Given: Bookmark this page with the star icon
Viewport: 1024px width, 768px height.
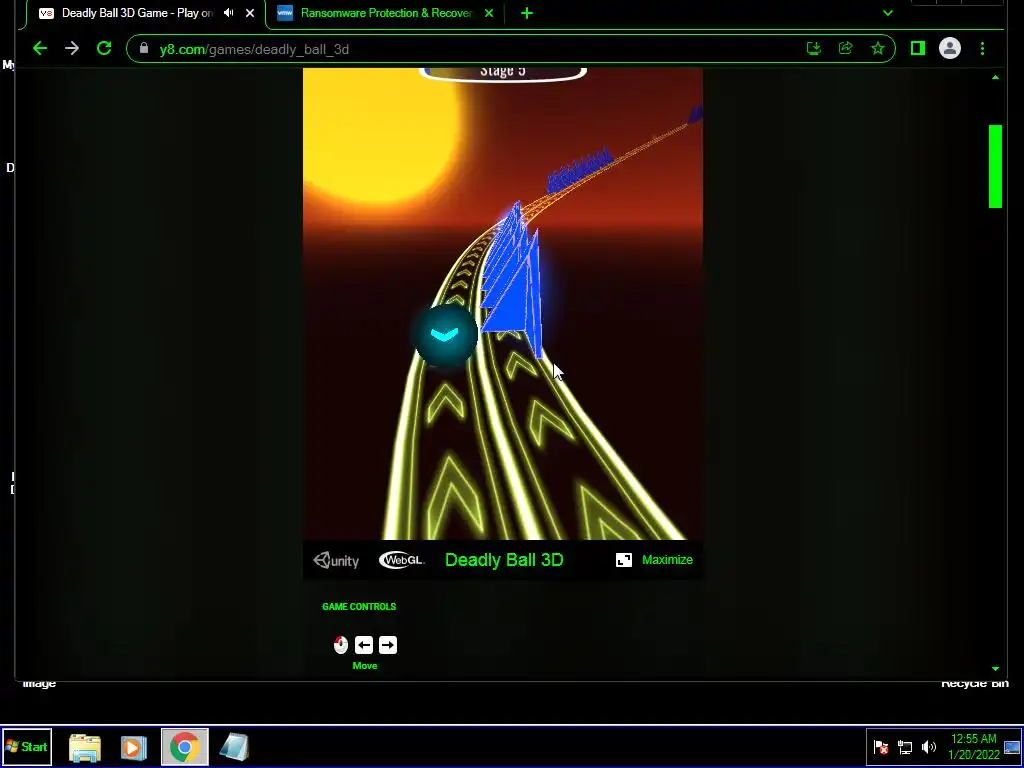Looking at the screenshot, I should (x=878, y=48).
